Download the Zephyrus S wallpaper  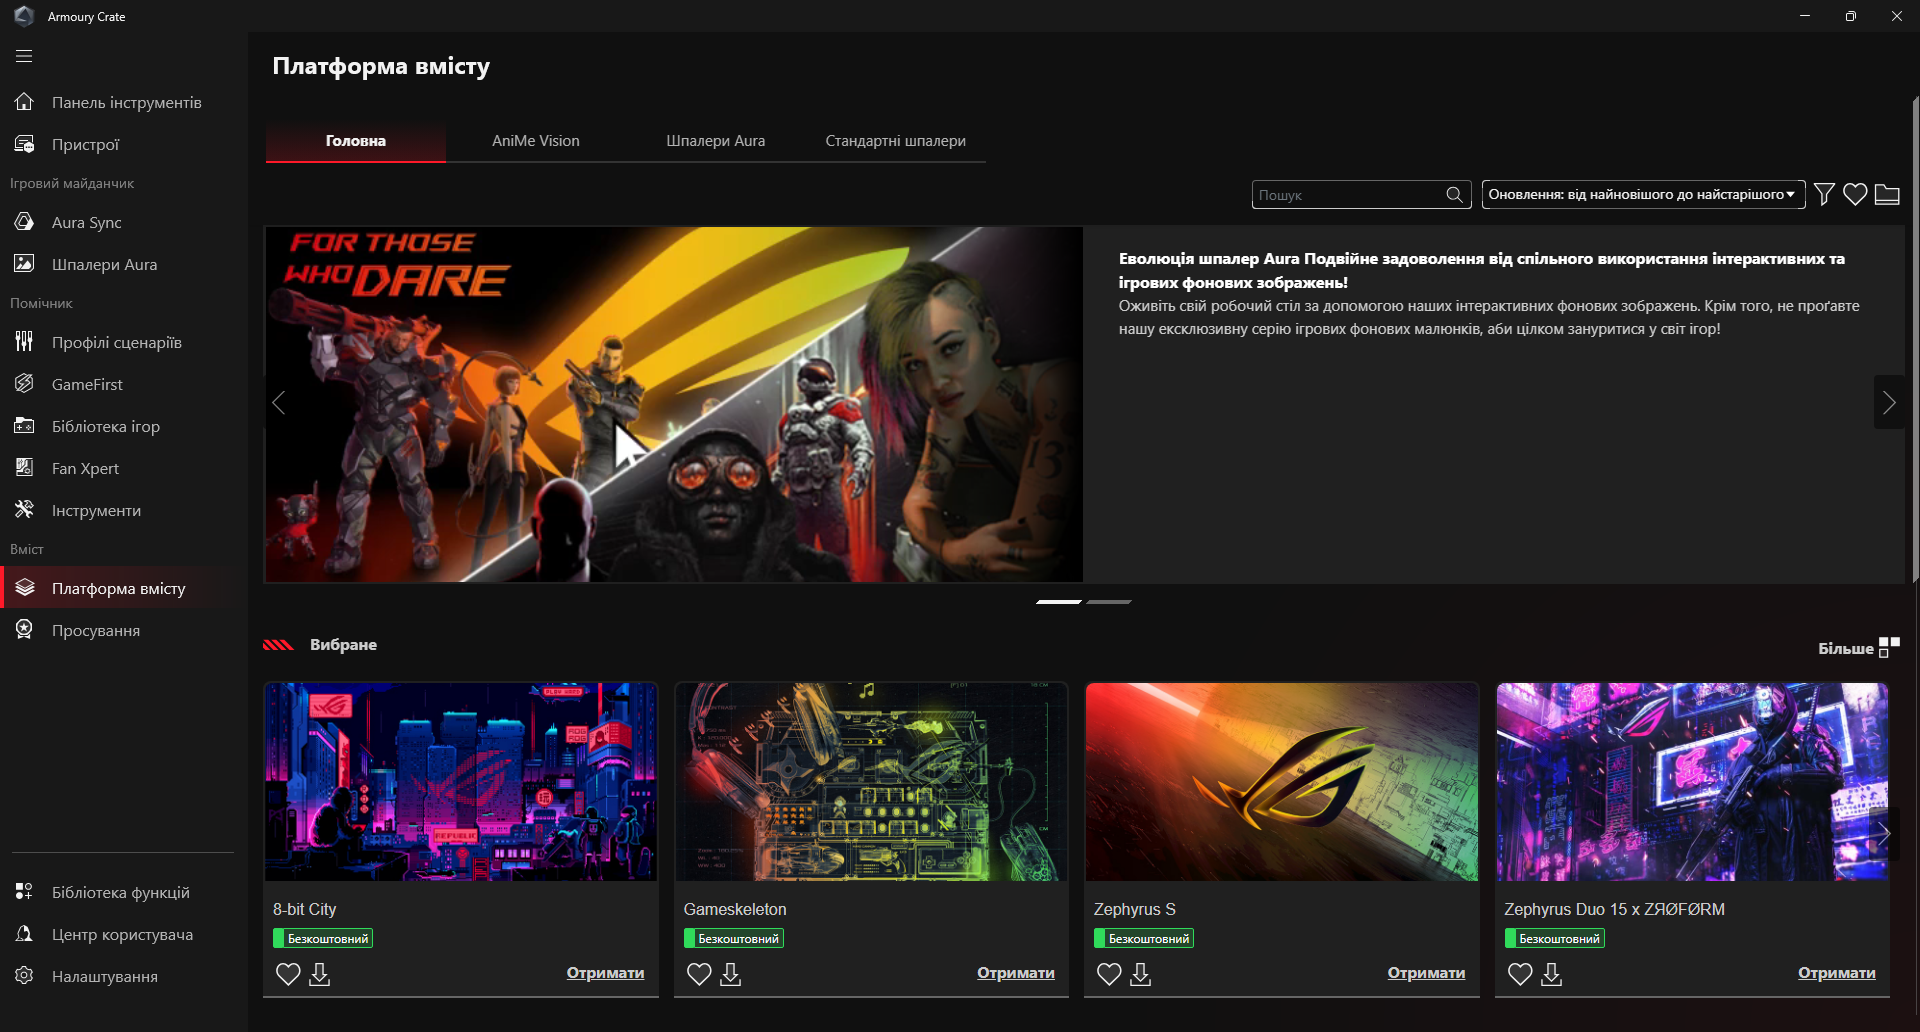click(1141, 974)
